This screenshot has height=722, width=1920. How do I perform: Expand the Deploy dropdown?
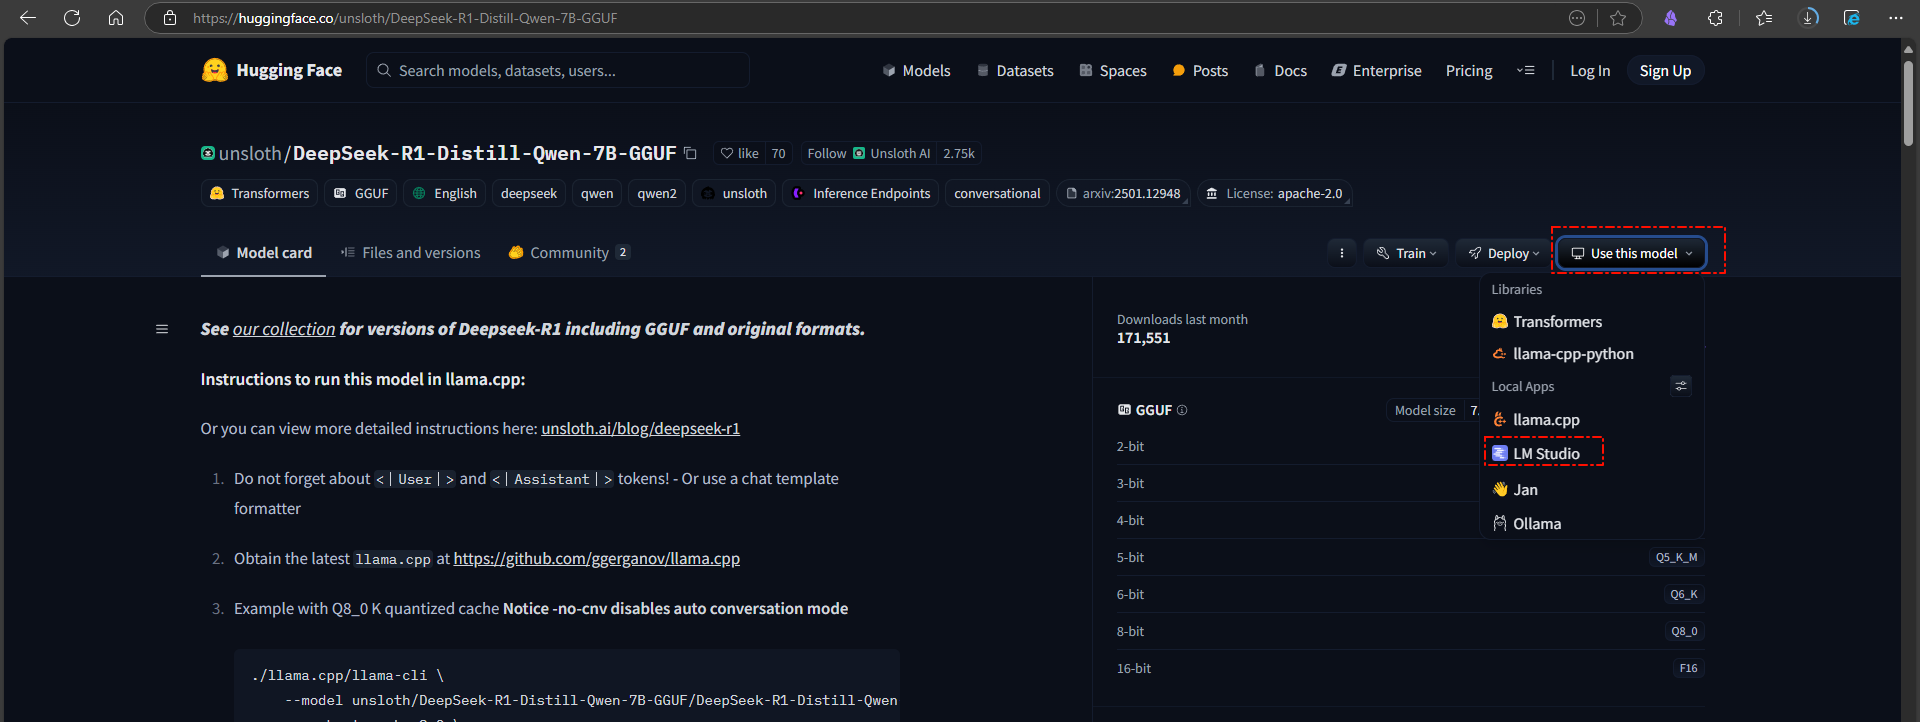pos(1503,253)
